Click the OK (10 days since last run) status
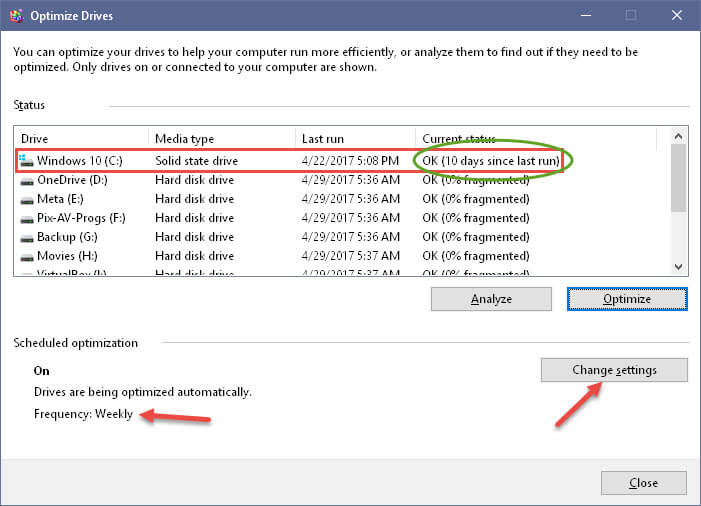The image size is (701, 506). click(x=491, y=160)
